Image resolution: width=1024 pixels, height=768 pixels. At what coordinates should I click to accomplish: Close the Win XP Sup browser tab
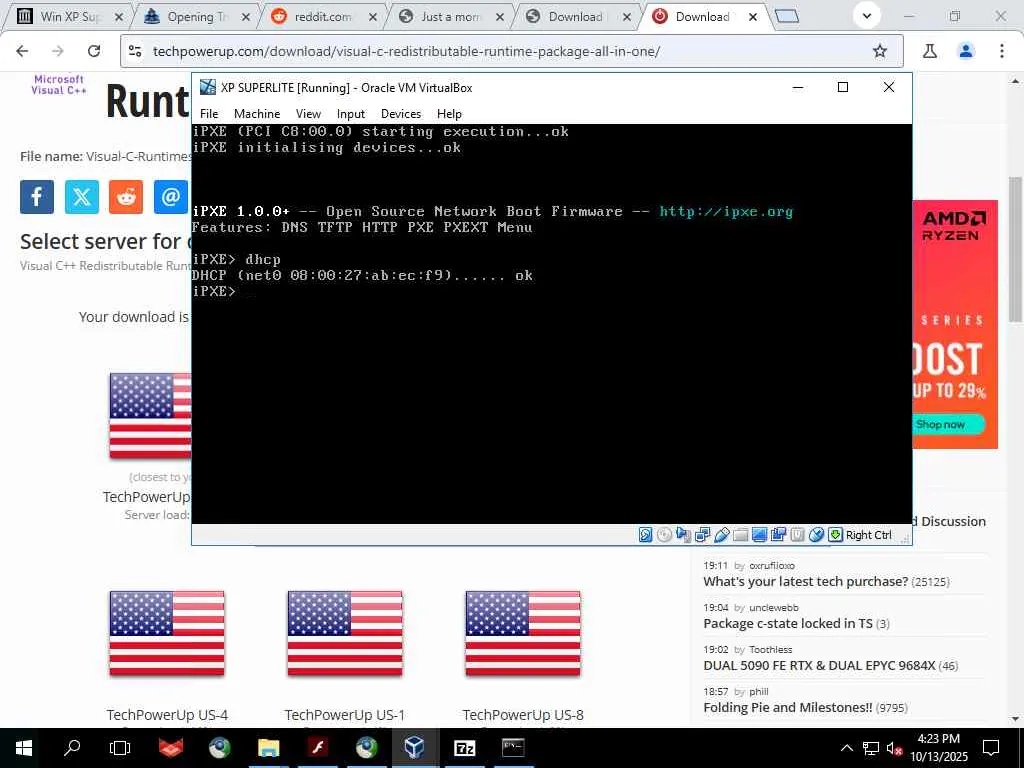coord(119,17)
